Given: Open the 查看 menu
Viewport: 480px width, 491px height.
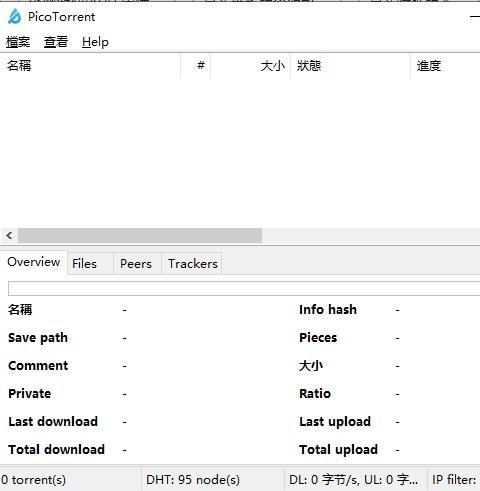Looking at the screenshot, I should coord(56,42).
